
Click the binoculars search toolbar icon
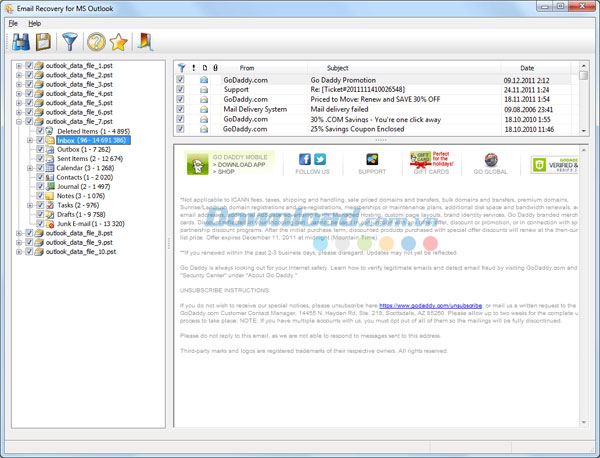pos(21,42)
